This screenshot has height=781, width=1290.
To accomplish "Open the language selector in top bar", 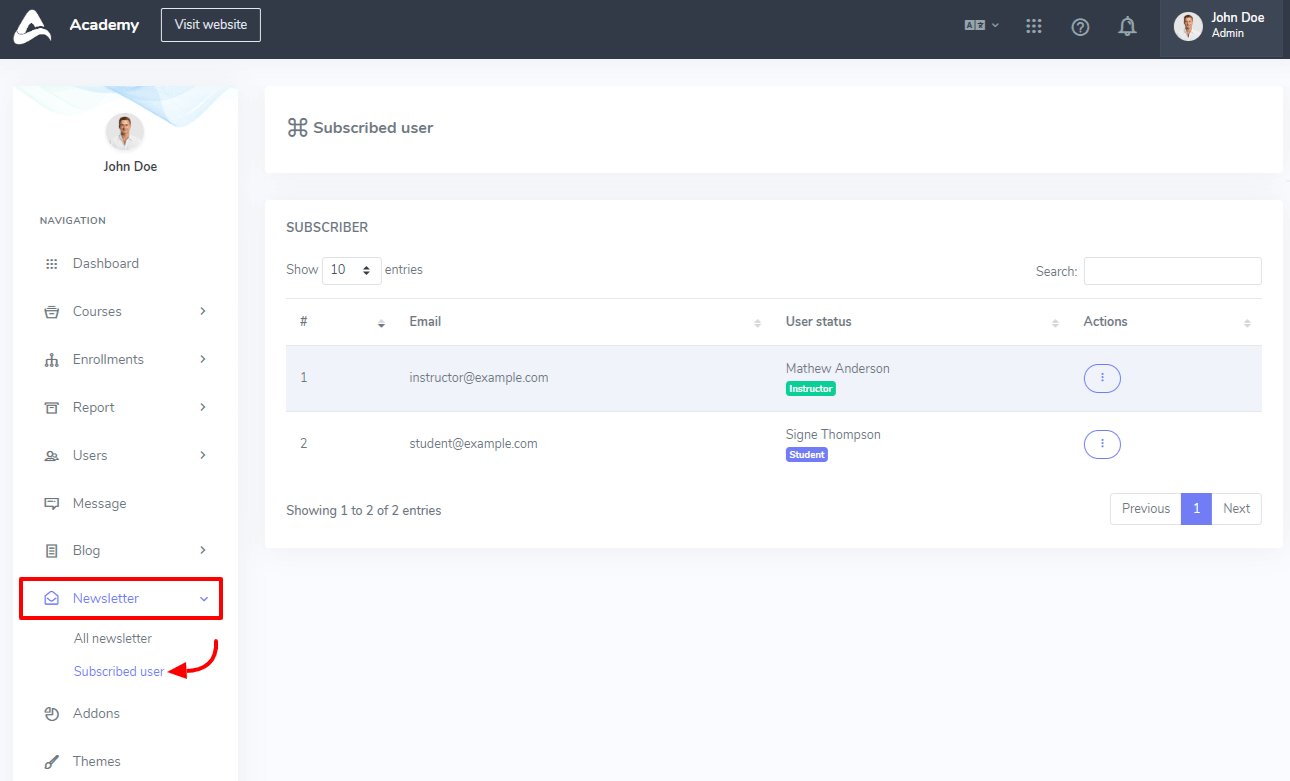I will click(x=981, y=26).
